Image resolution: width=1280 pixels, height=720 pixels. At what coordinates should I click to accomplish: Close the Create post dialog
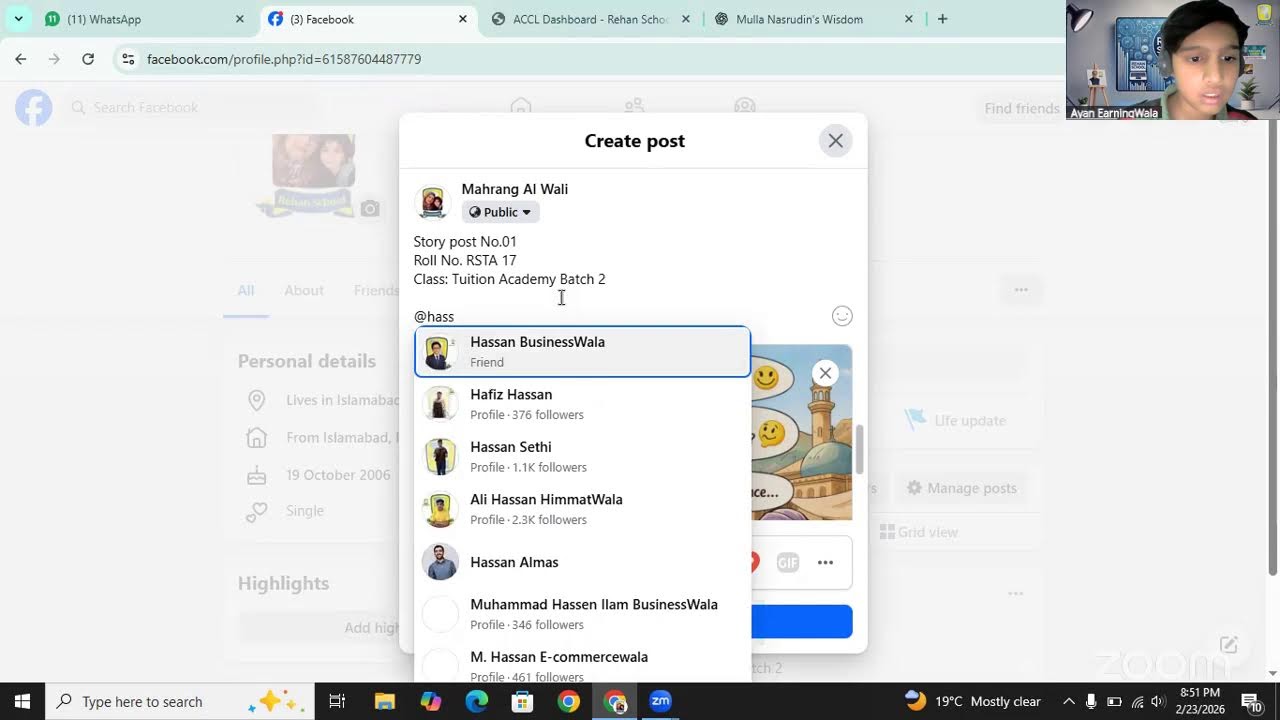(x=835, y=141)
